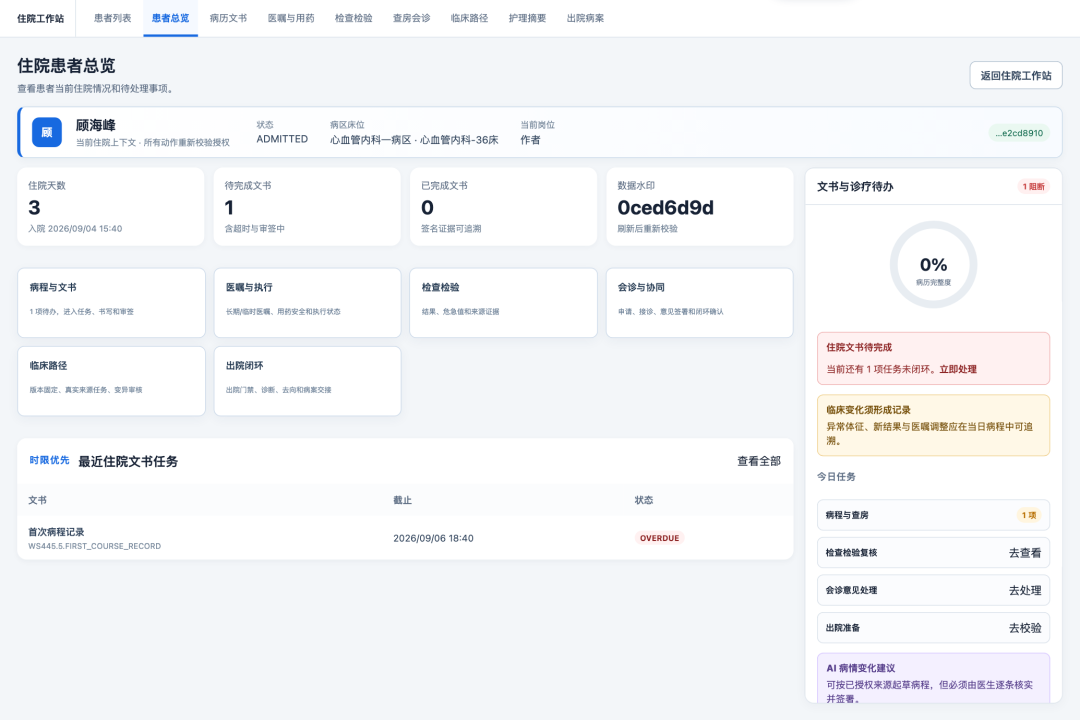Click the ADMITTED status value
The image size is (1080, 720).
(x=282, y=139)
